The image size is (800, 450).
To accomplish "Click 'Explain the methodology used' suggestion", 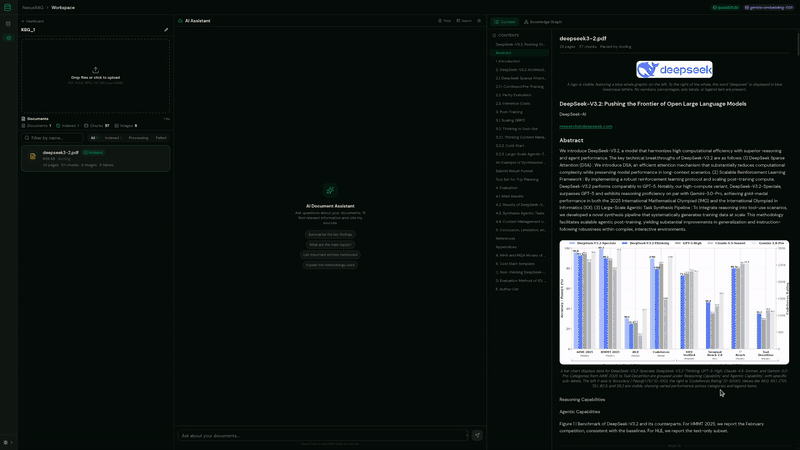I will [x=330, y=265].
